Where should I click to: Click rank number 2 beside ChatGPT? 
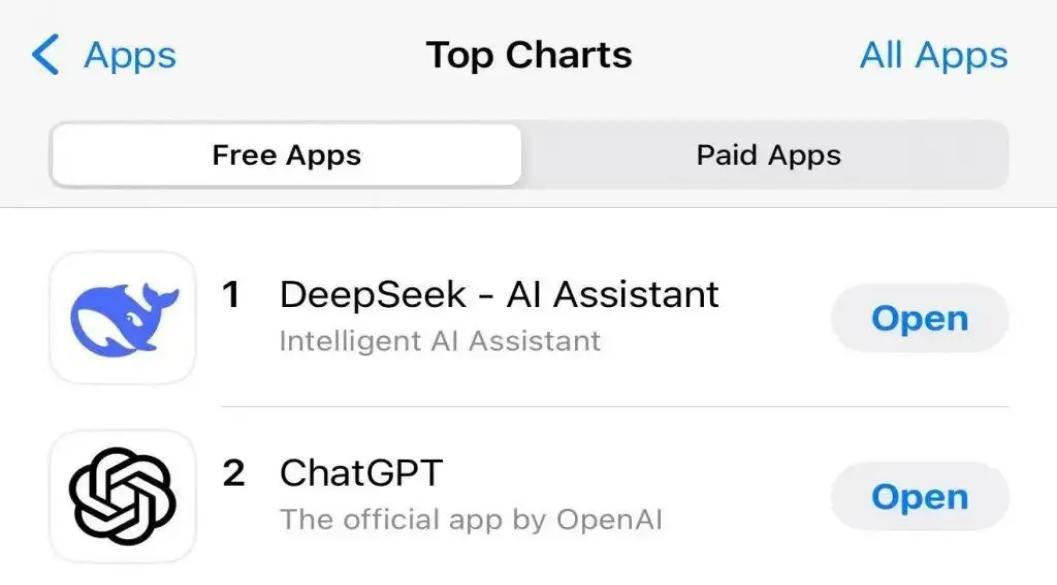(x=233, y=473)
